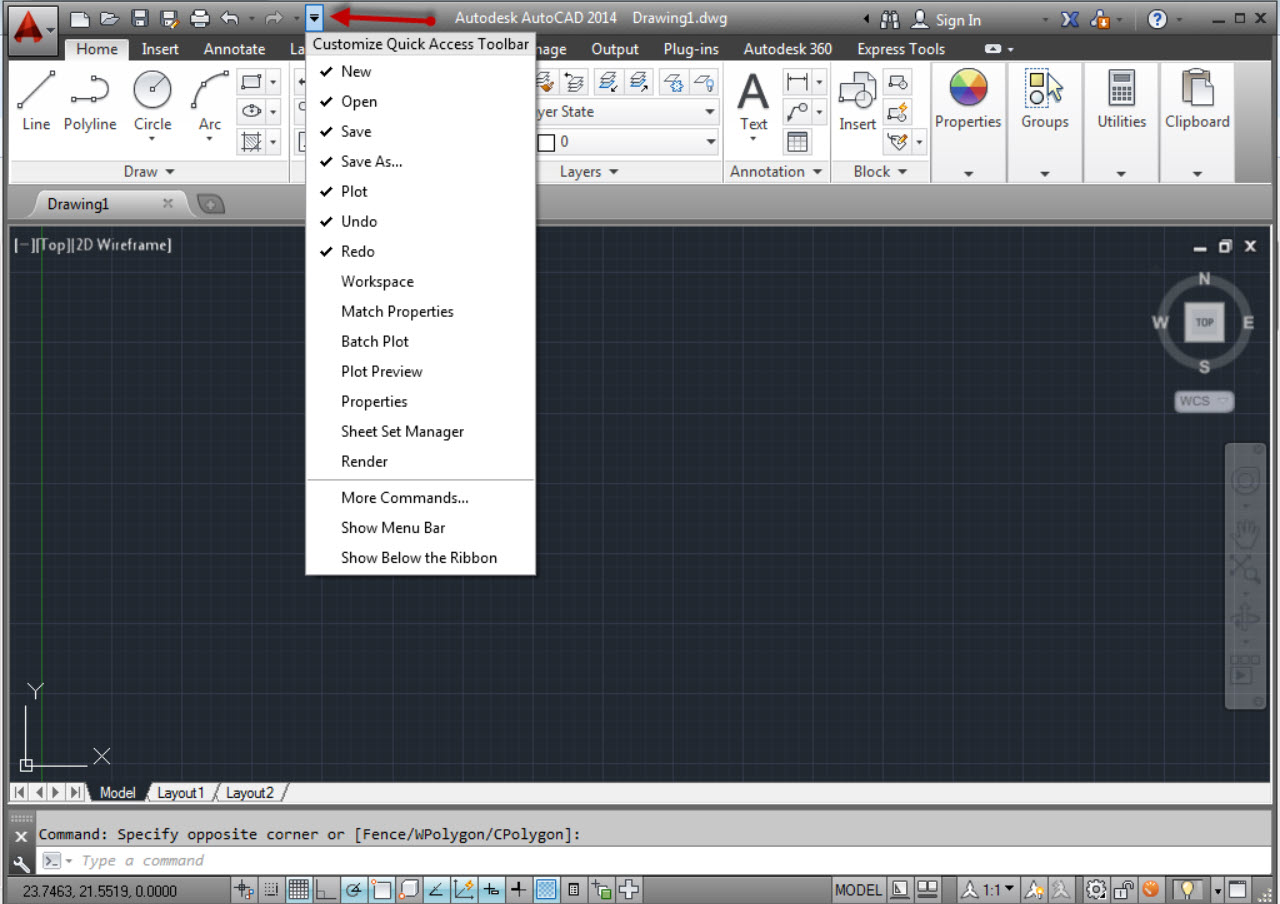The height and width of the screenshot is (904, 1280).
Task: Select the Polyline tool
Action: click(90, 100)
